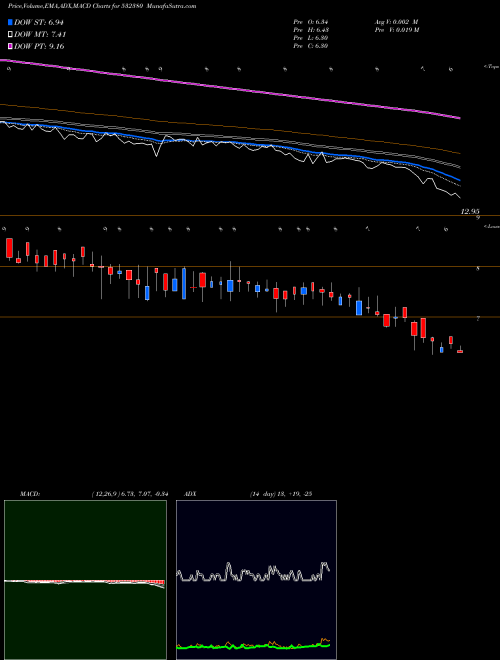Click the MACD values '(12,26,9) 6.73, 7.07, -0.34'

click(x=130, y=494)
